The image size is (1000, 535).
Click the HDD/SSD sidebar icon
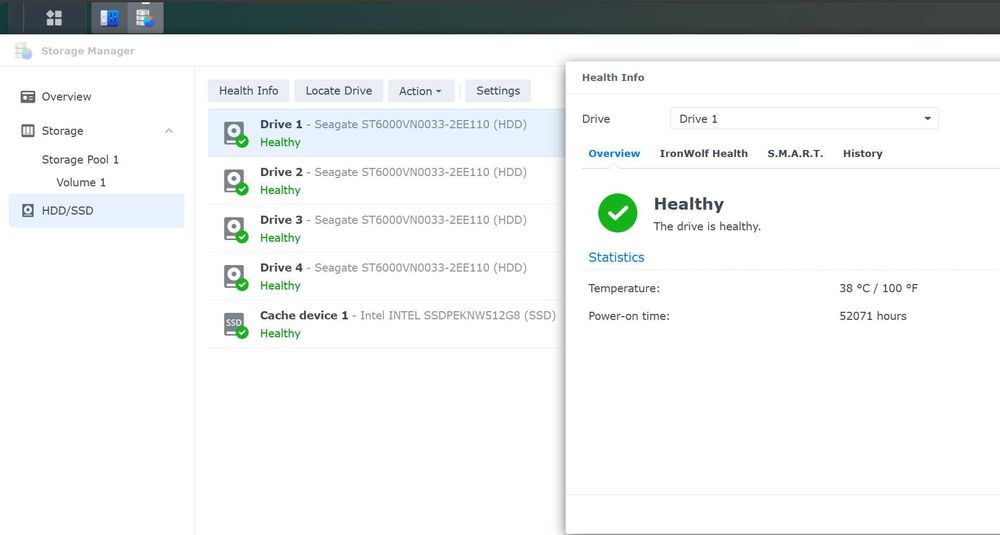27,210
